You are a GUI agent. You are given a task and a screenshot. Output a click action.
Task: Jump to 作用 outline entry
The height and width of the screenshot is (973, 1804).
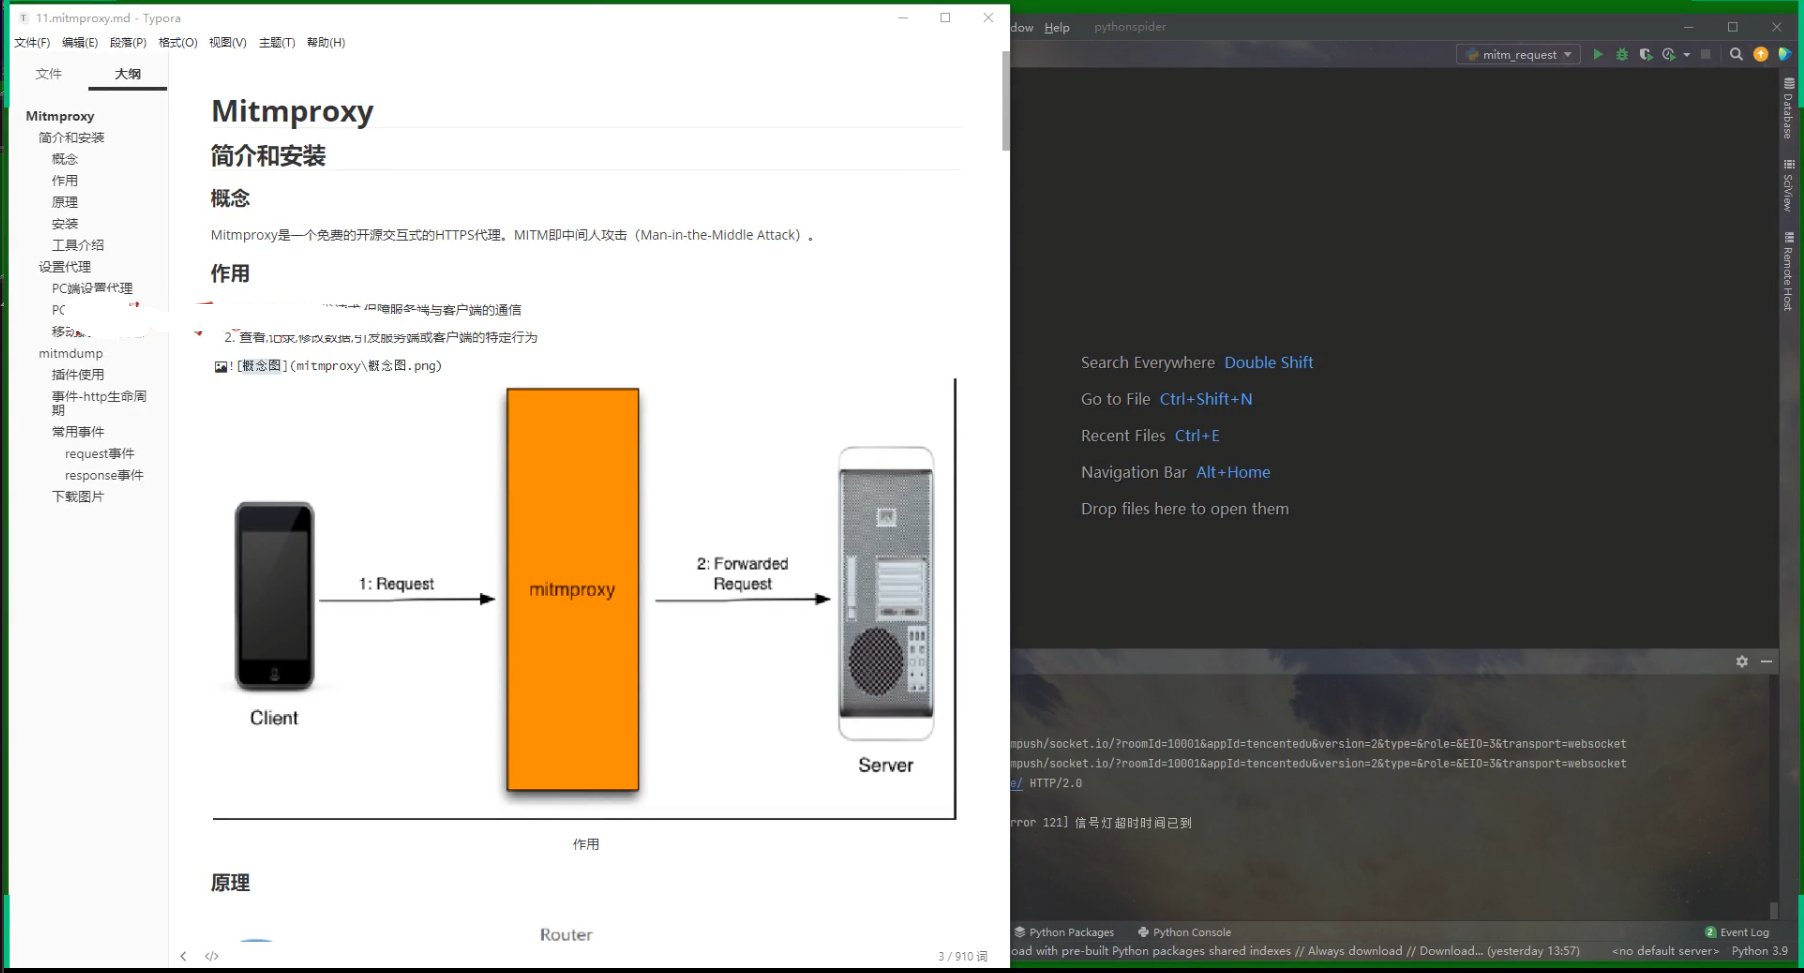coord(65,180)
